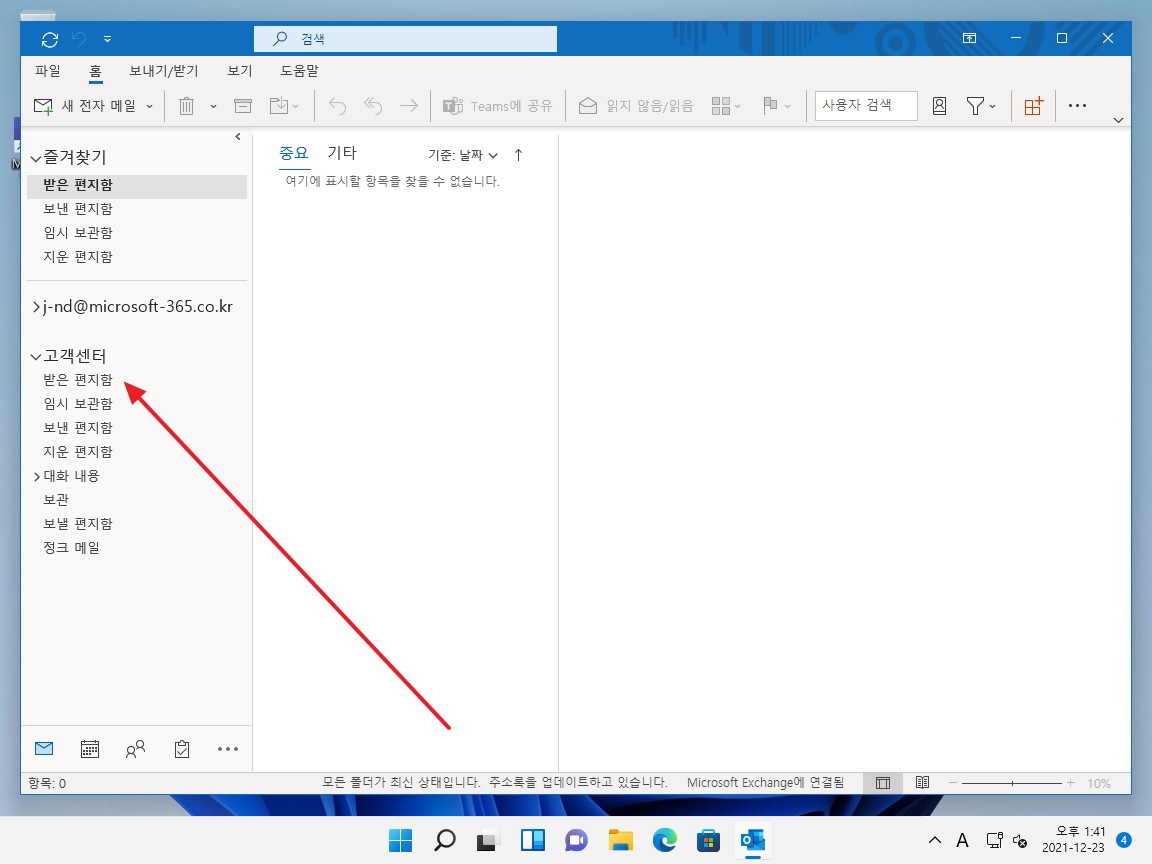Click the Undo icon in the title bar
This screenshot has width=1152, height=864.
(79, 39)
